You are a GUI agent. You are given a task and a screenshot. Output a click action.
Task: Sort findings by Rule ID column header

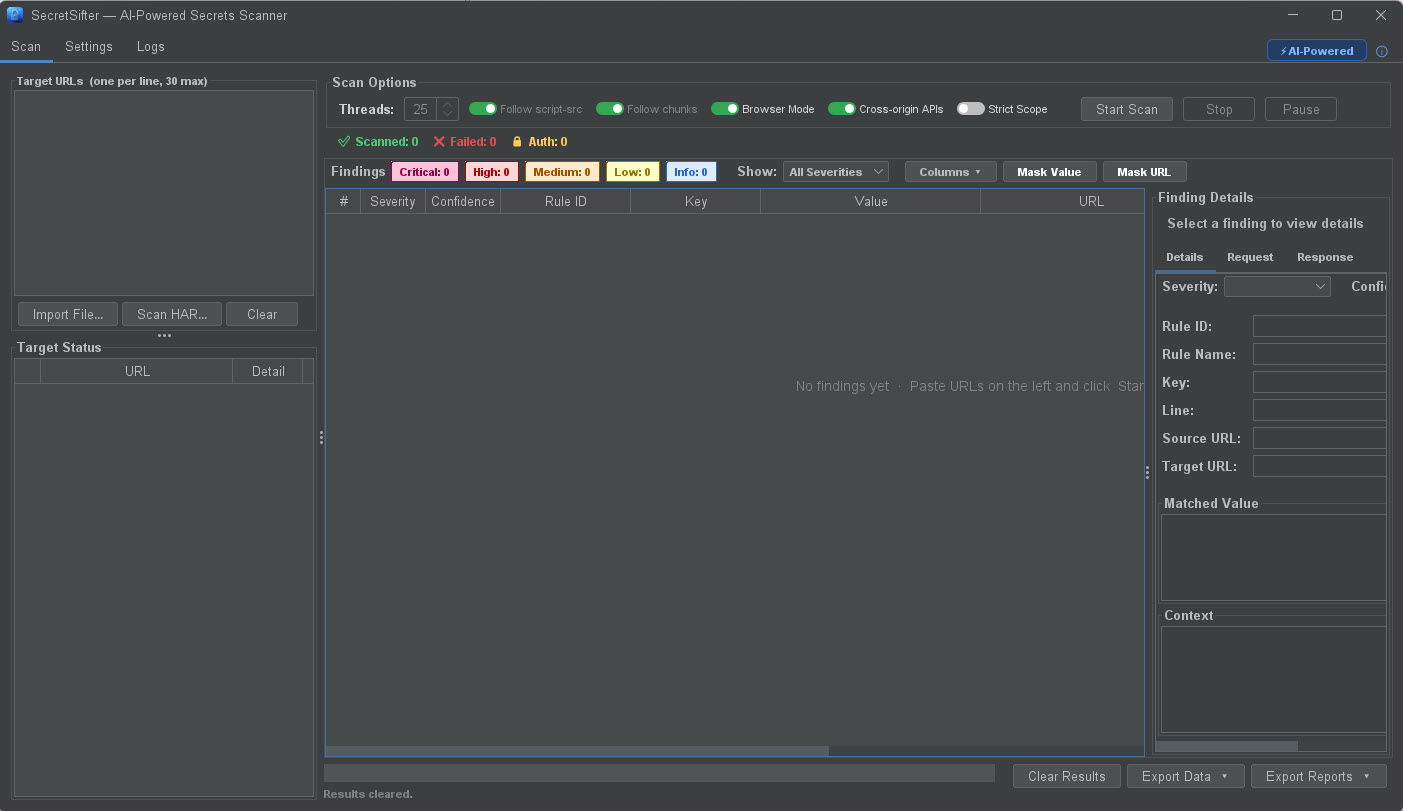566,201
